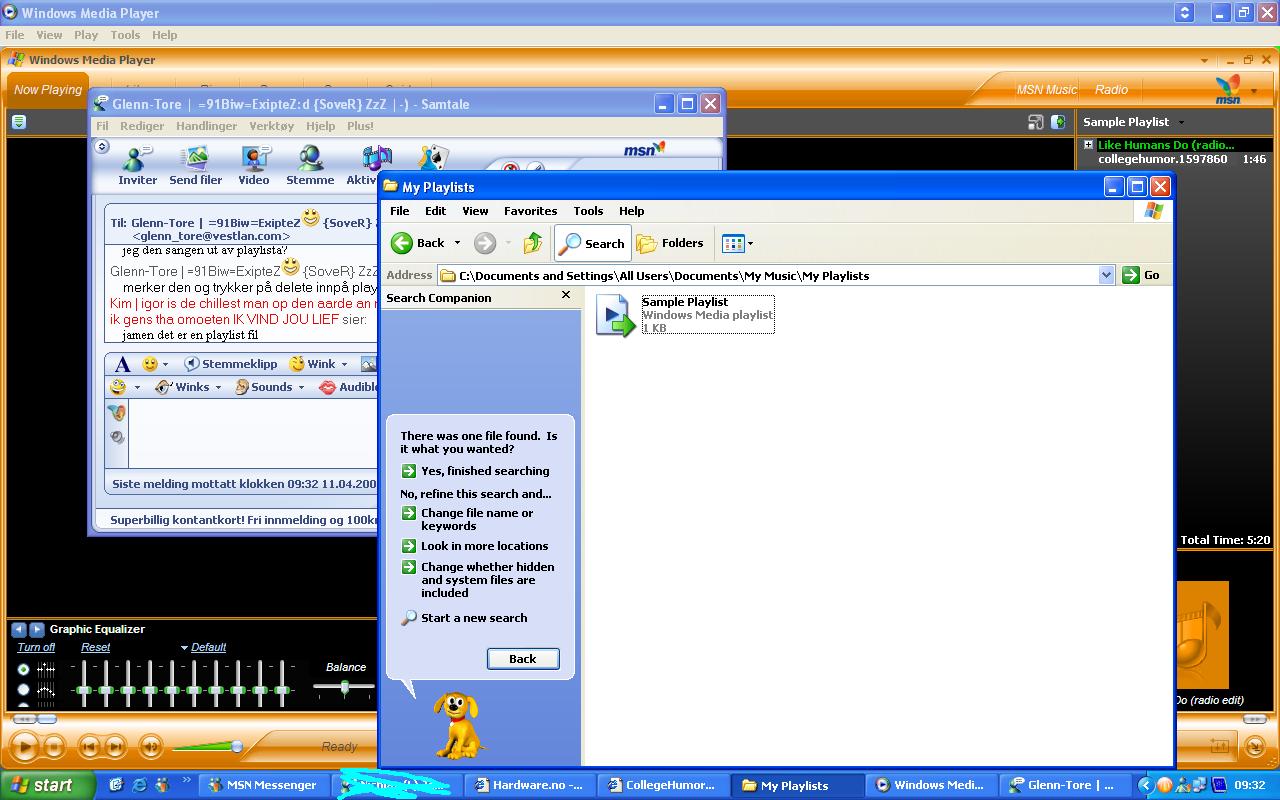Click the previous enhancement arrow by Graphic Equalizer

[x=19, y=629]
